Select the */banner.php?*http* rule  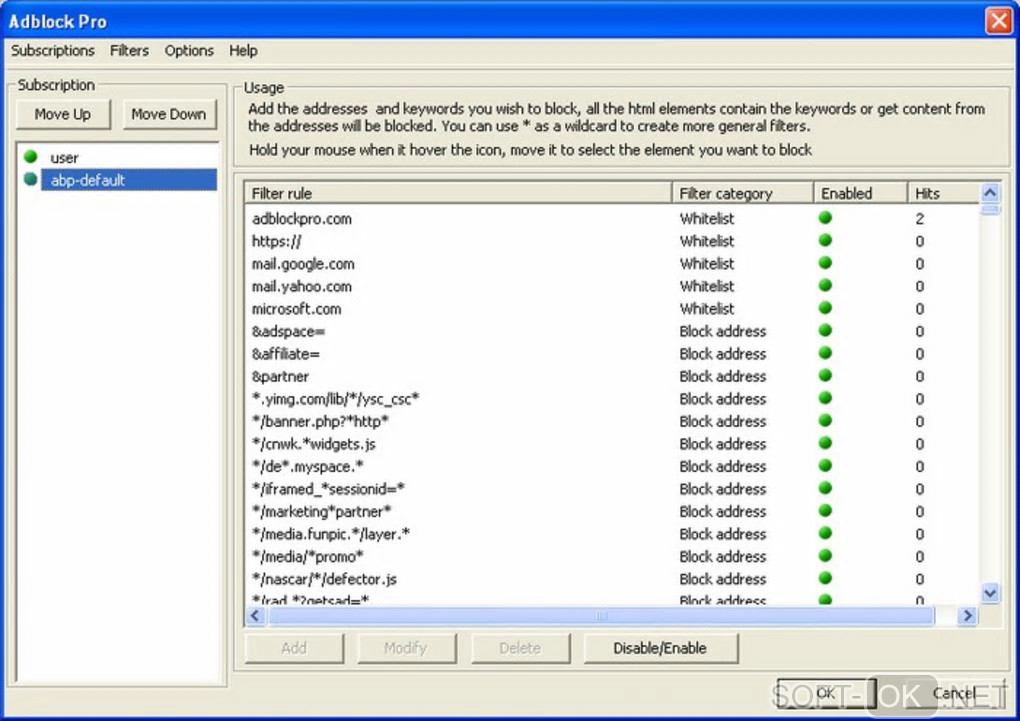pyautogui.click(x=321, y=422)
